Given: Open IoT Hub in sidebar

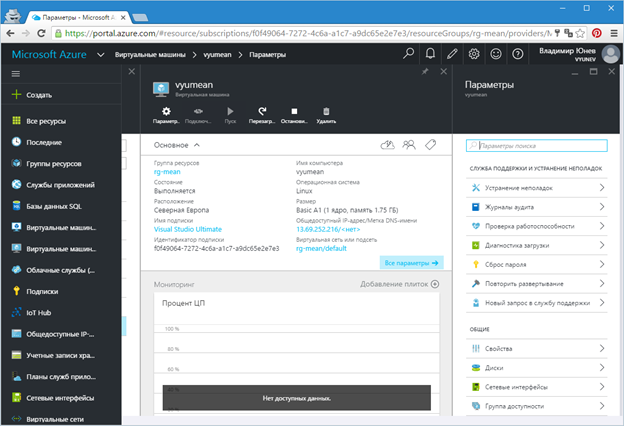Looking at the screenshot, I should (61, 313).
